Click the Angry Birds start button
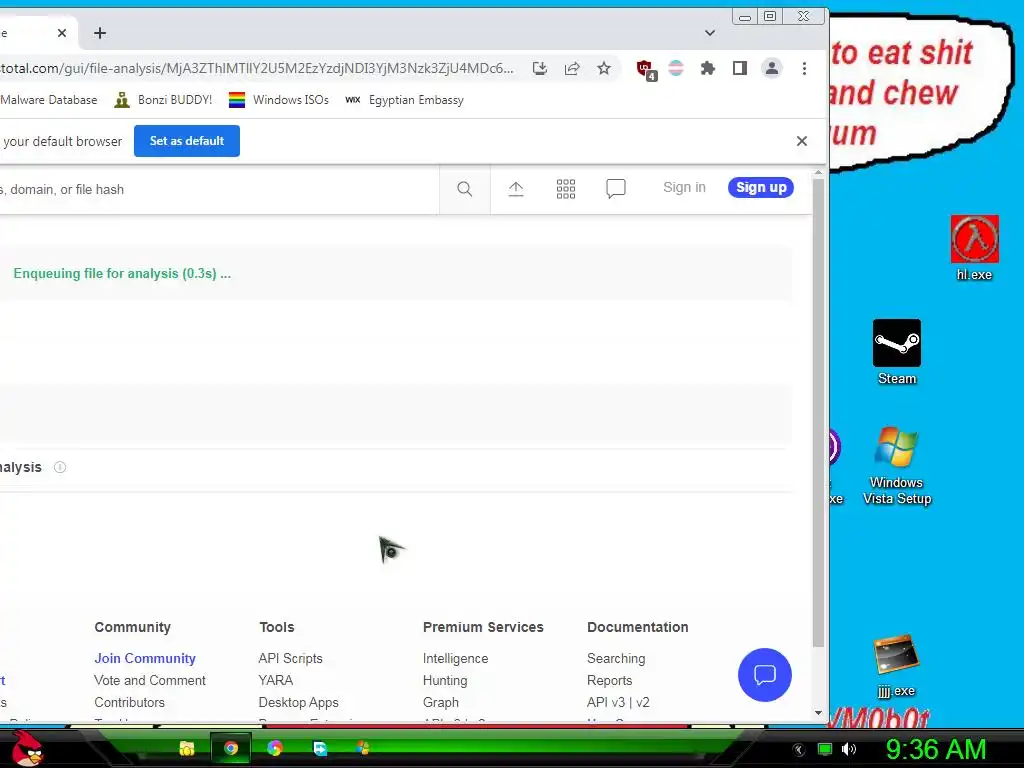The width and height of the screenshot is (1024, 768). coord(28,748)
